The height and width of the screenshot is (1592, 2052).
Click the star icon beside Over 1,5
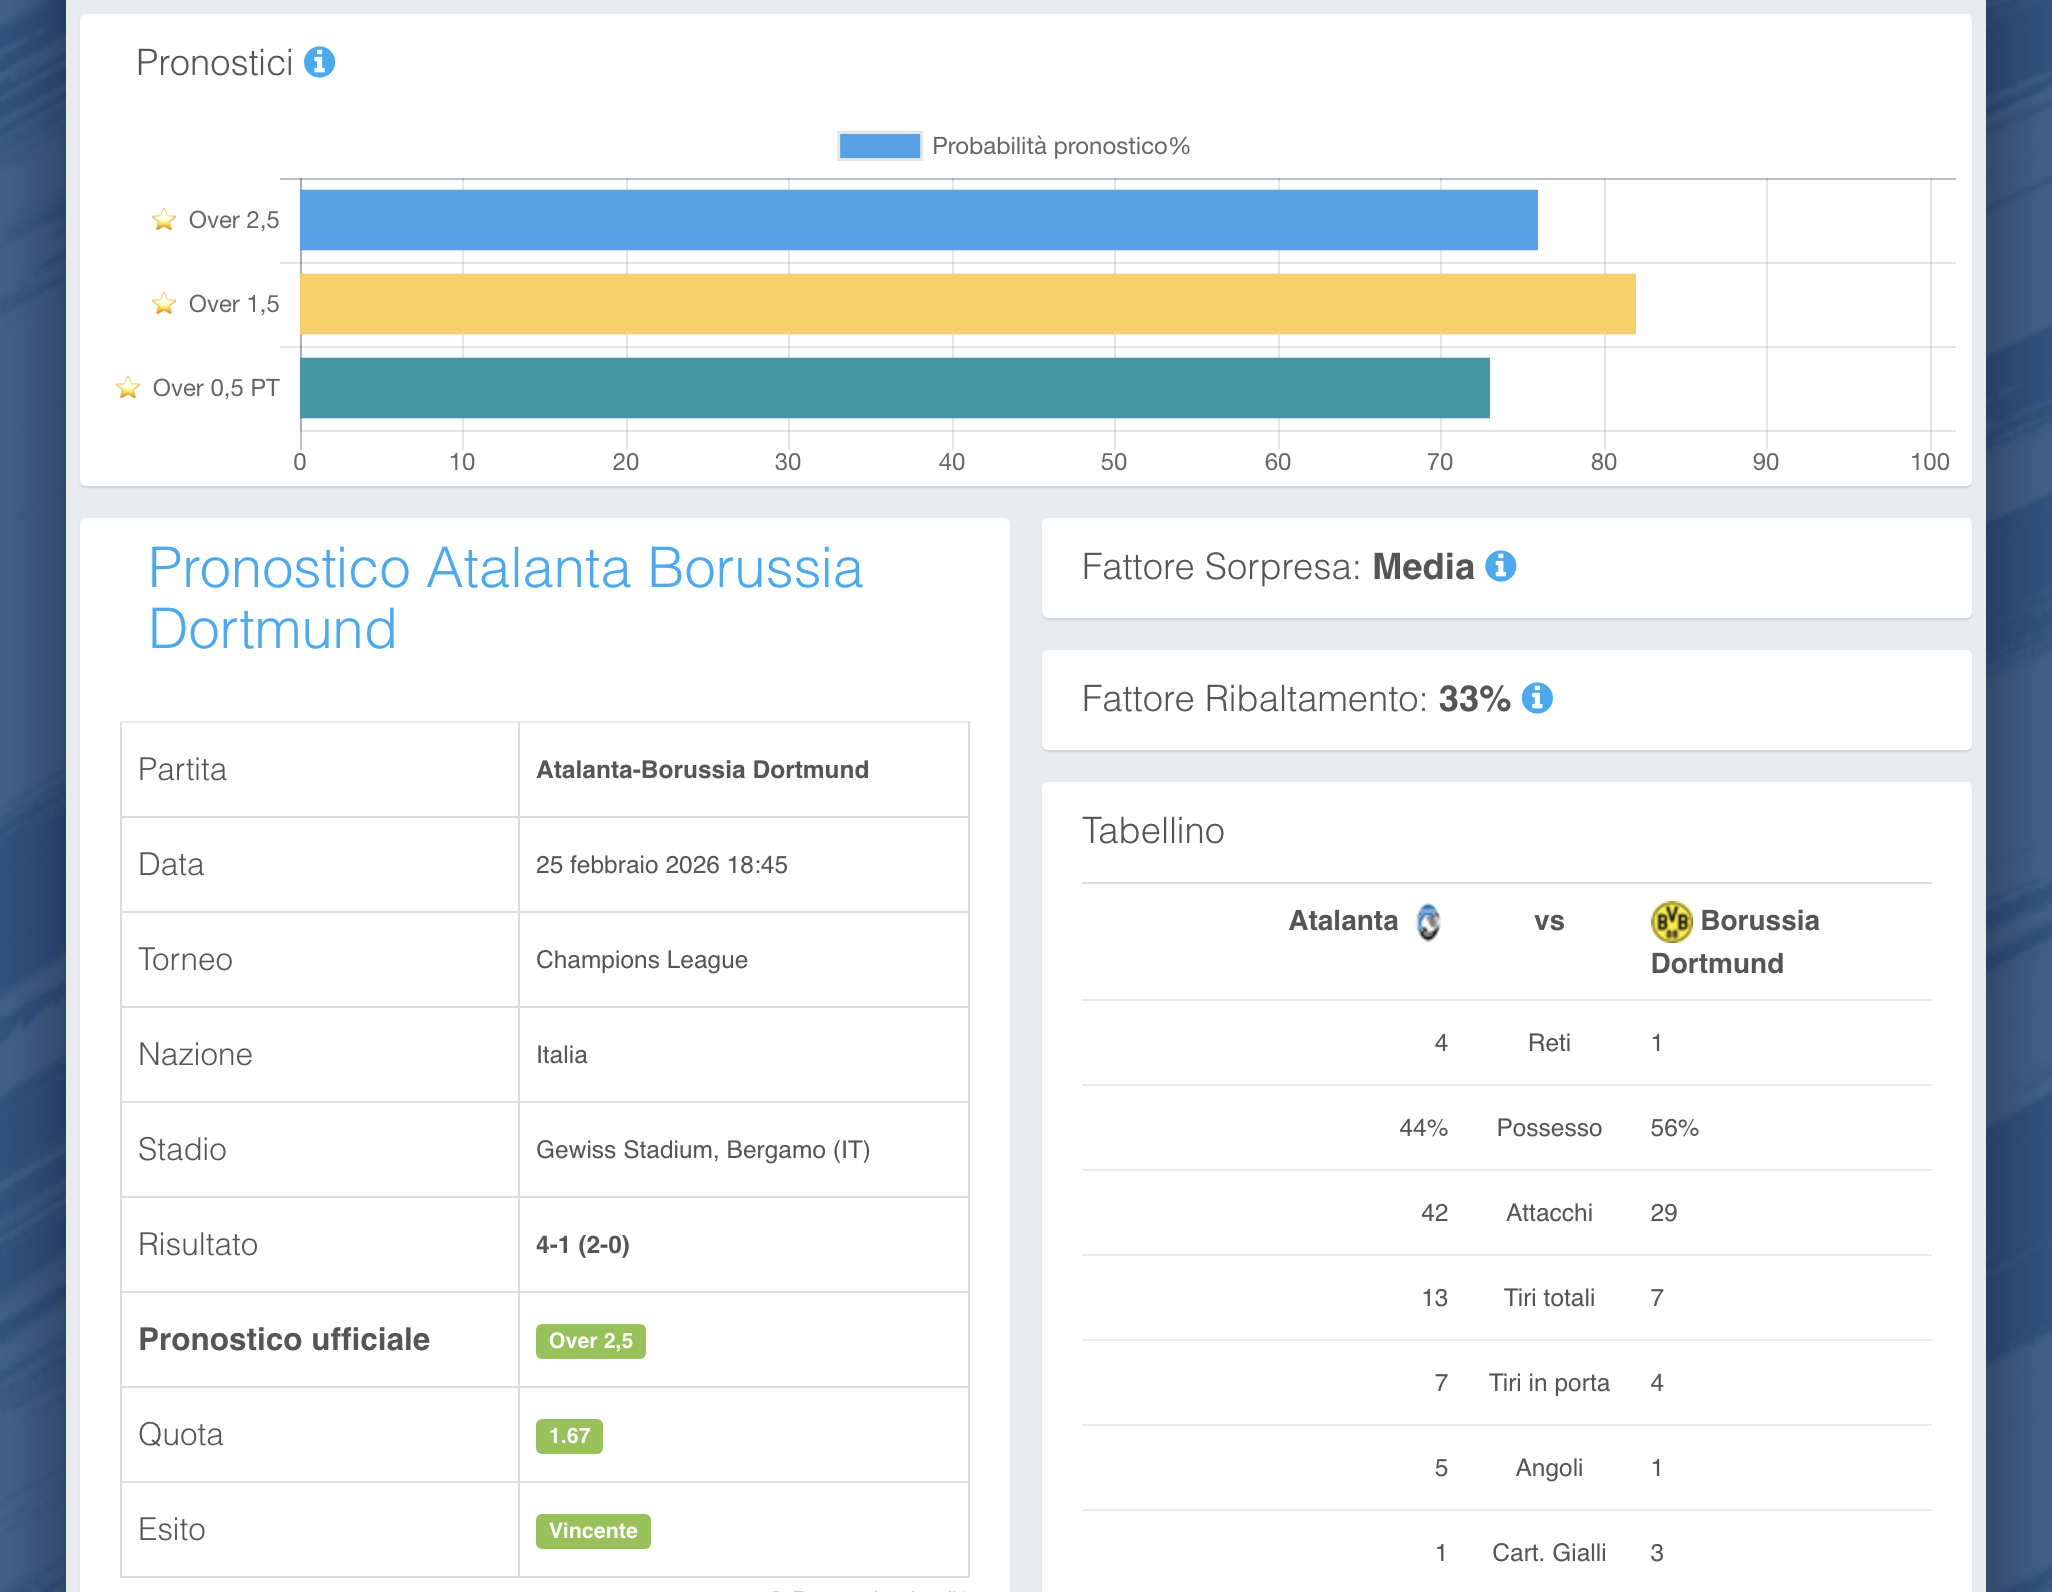click(x=164, y=304)
